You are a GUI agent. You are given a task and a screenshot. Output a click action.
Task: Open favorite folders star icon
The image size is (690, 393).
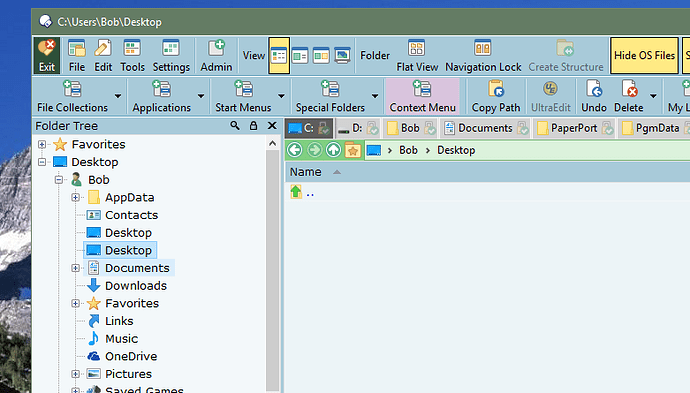click(352, 150)
